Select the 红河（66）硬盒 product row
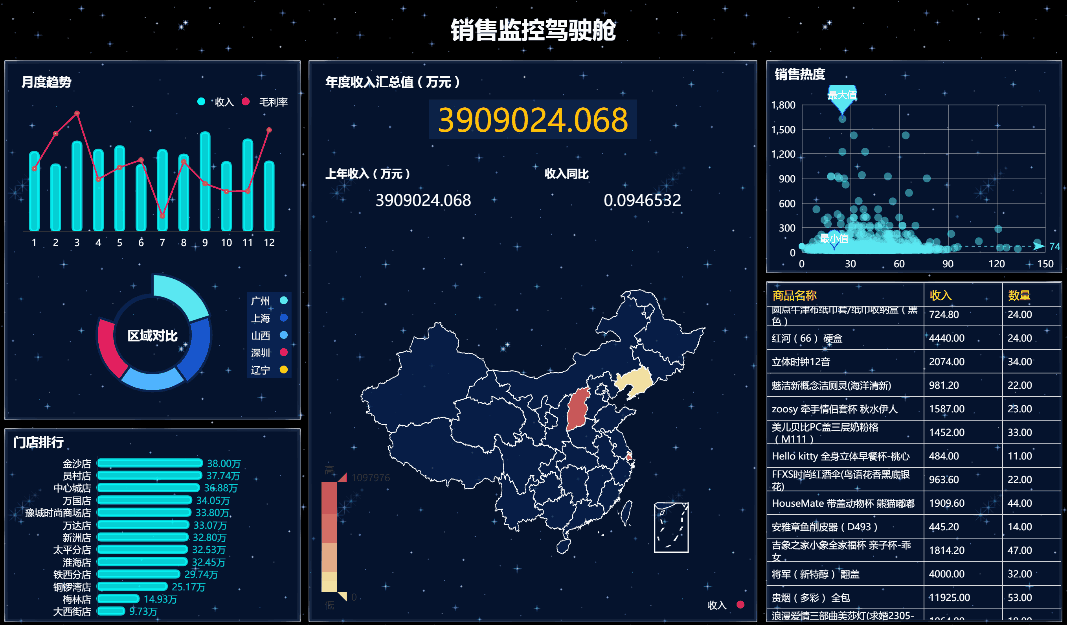 [x=913, y=338]
